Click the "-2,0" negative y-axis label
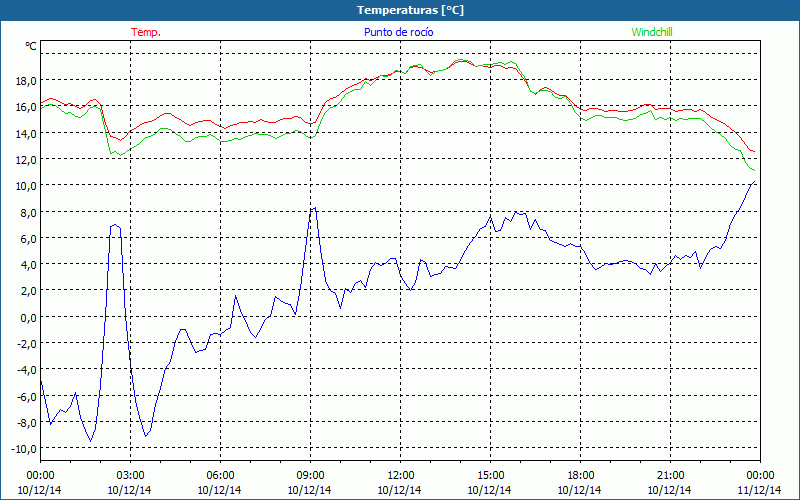Image resolution: width=800 pixels, height=500 pixels. click(27, 344)
